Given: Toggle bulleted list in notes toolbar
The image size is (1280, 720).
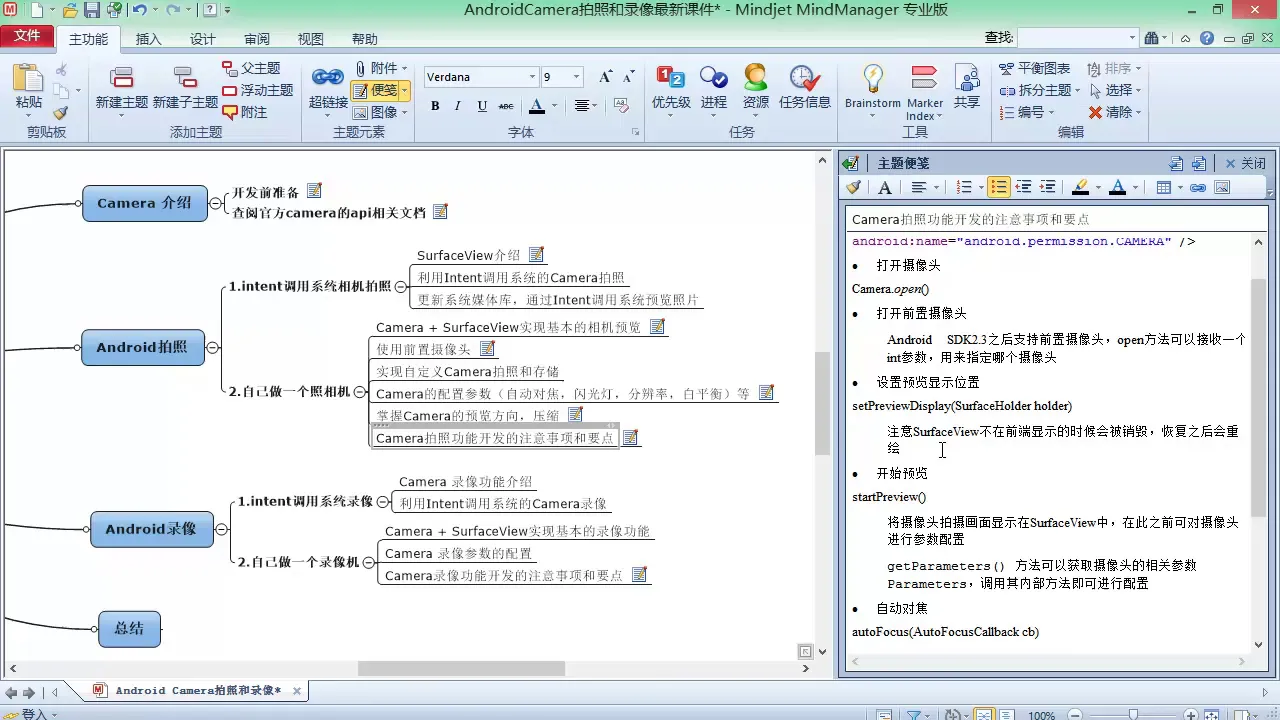Looking at the screenshot, I should (998, 187).
